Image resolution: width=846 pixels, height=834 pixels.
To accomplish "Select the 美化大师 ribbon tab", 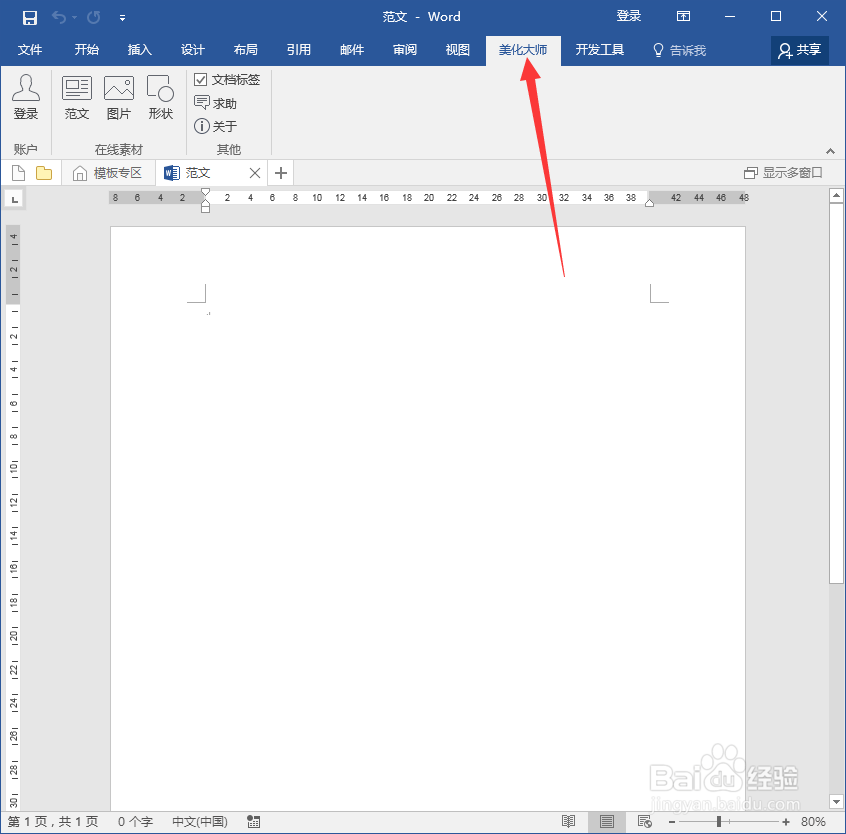I will click(x=523, y=50).
